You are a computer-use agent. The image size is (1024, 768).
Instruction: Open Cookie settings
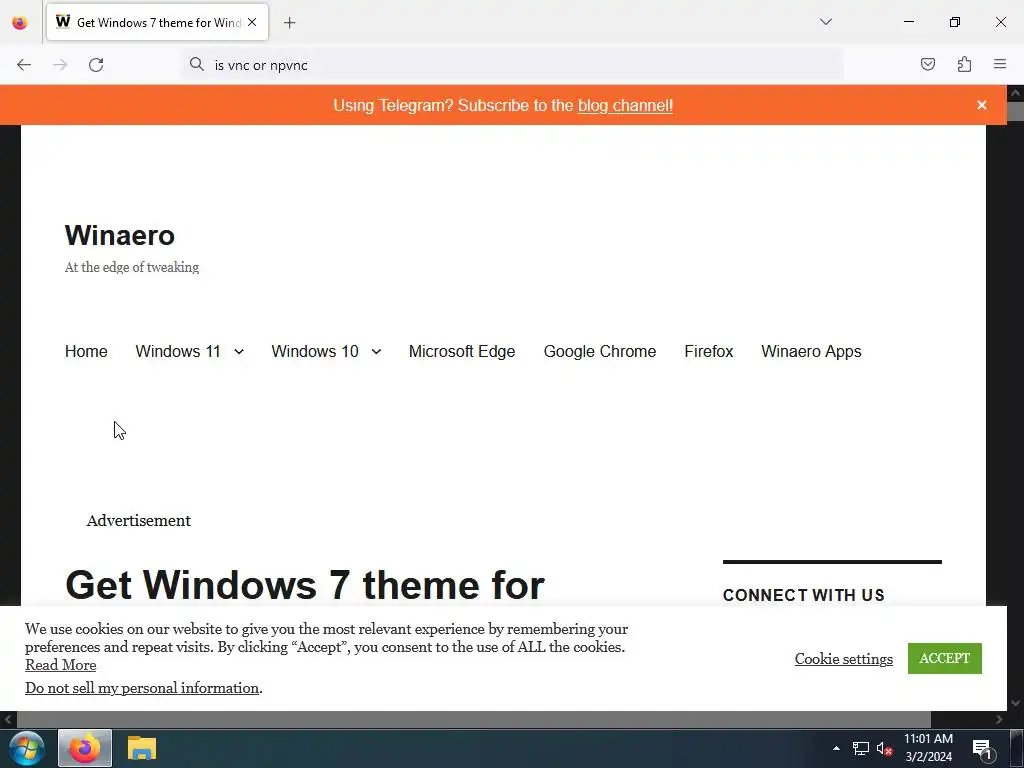coord(843,659)
